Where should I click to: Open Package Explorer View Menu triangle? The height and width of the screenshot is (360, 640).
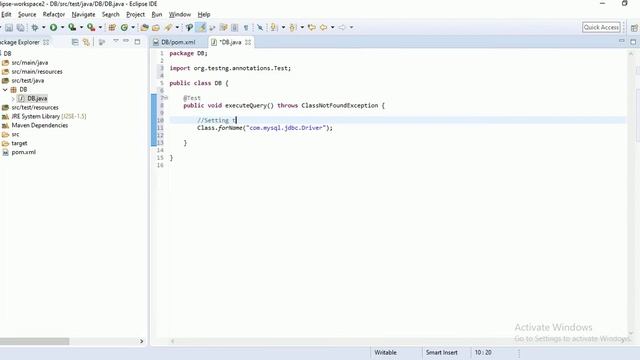tap(116, 41)
